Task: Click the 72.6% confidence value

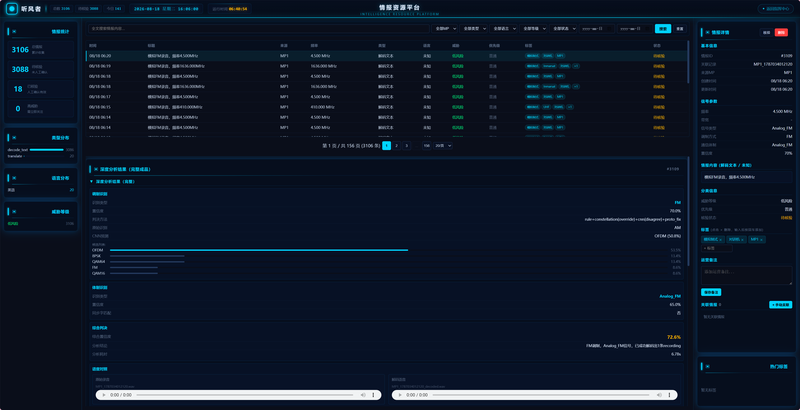Action: click(x=674, y=337)
